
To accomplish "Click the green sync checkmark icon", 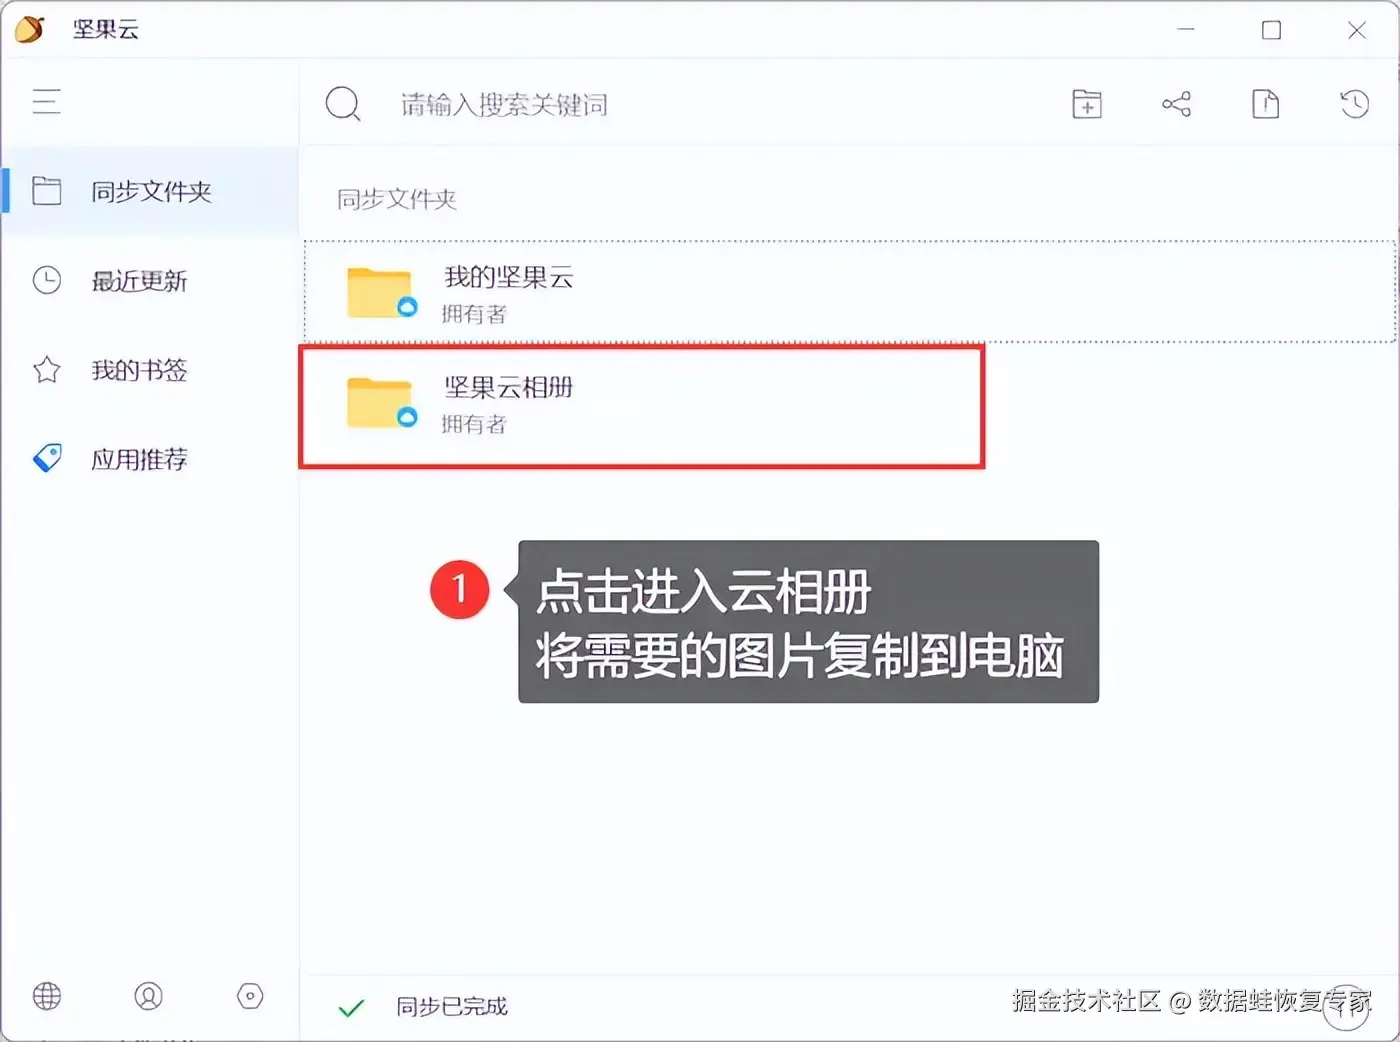I will [x=351, y=1007].
